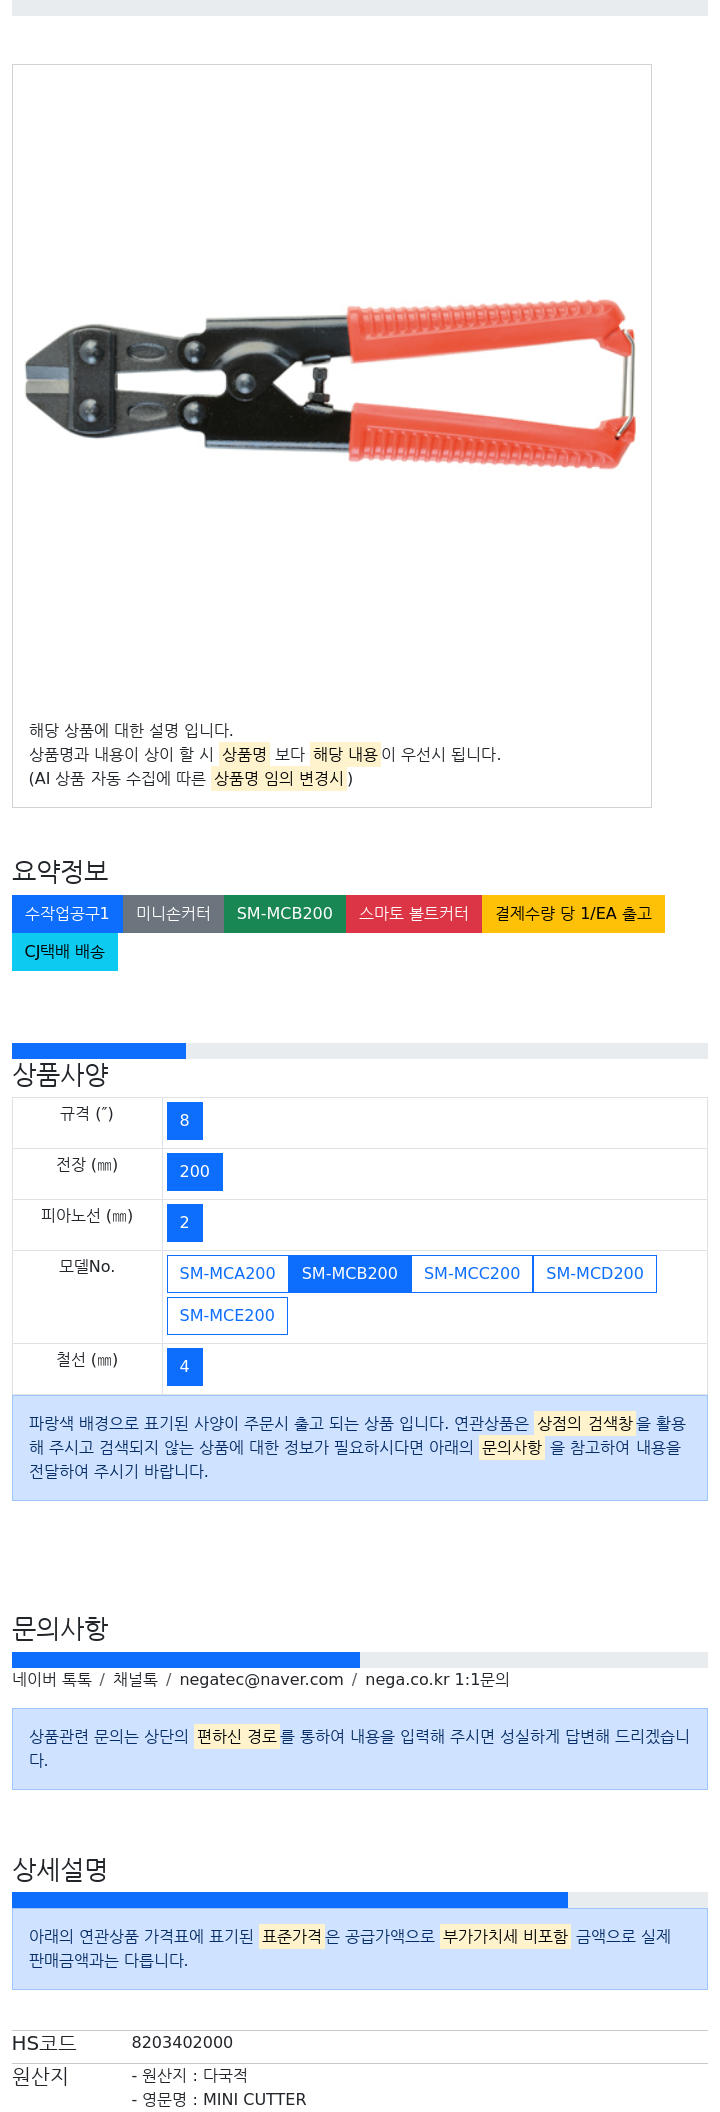Click the CJ택배 배송 badge
720x2112 pixels.
tap(65, 952)
